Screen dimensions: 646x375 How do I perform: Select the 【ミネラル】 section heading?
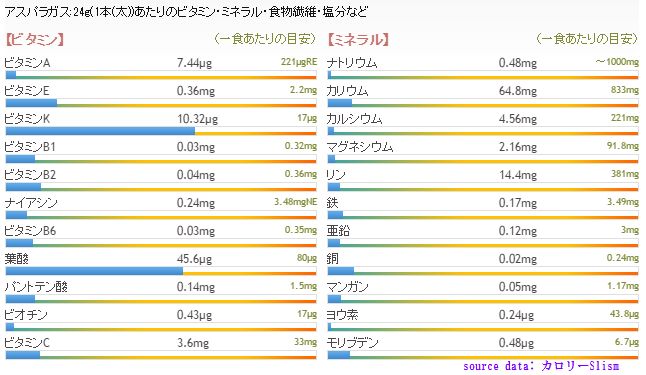(358, 40)
